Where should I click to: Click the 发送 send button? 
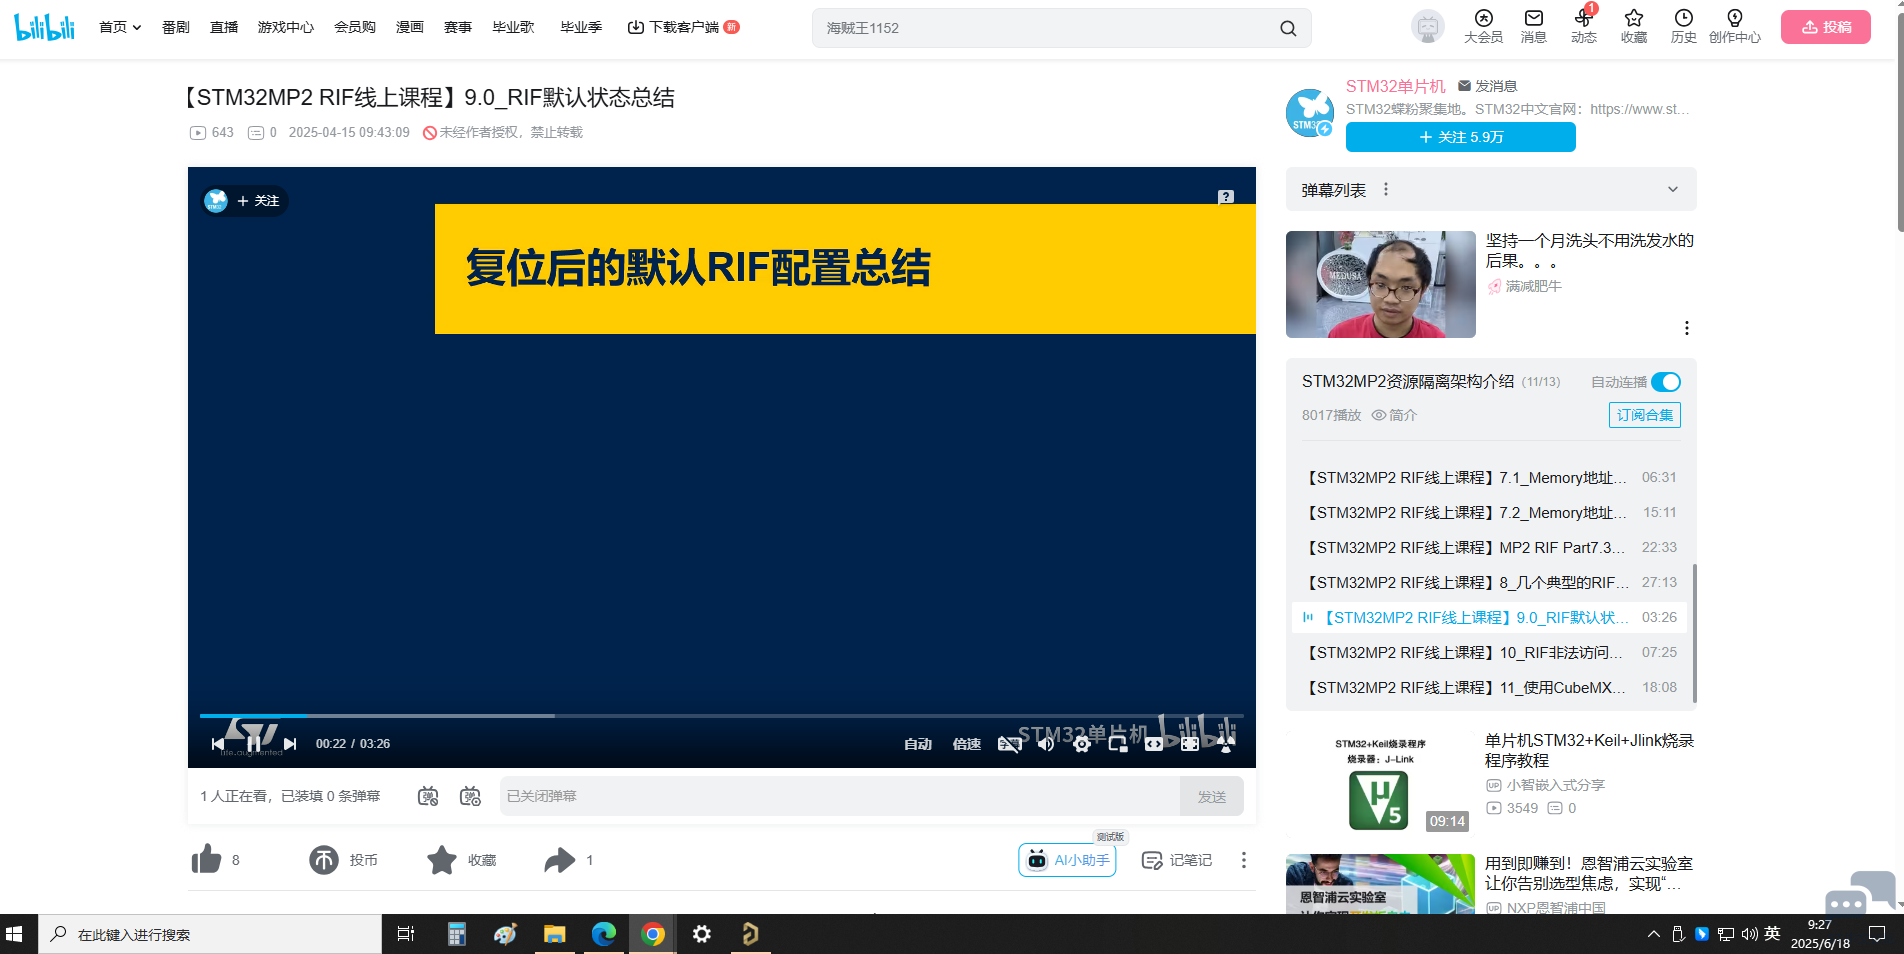1212,796
